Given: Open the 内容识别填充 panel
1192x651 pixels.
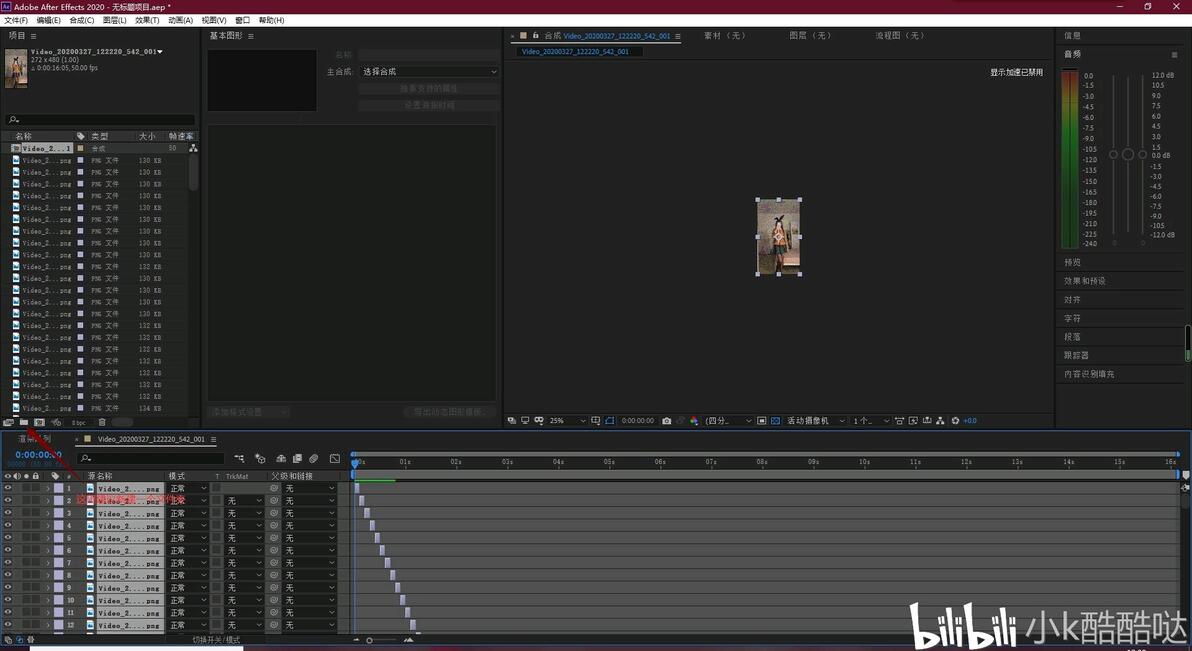Looking at the screenshot, I should (1089, 374).
